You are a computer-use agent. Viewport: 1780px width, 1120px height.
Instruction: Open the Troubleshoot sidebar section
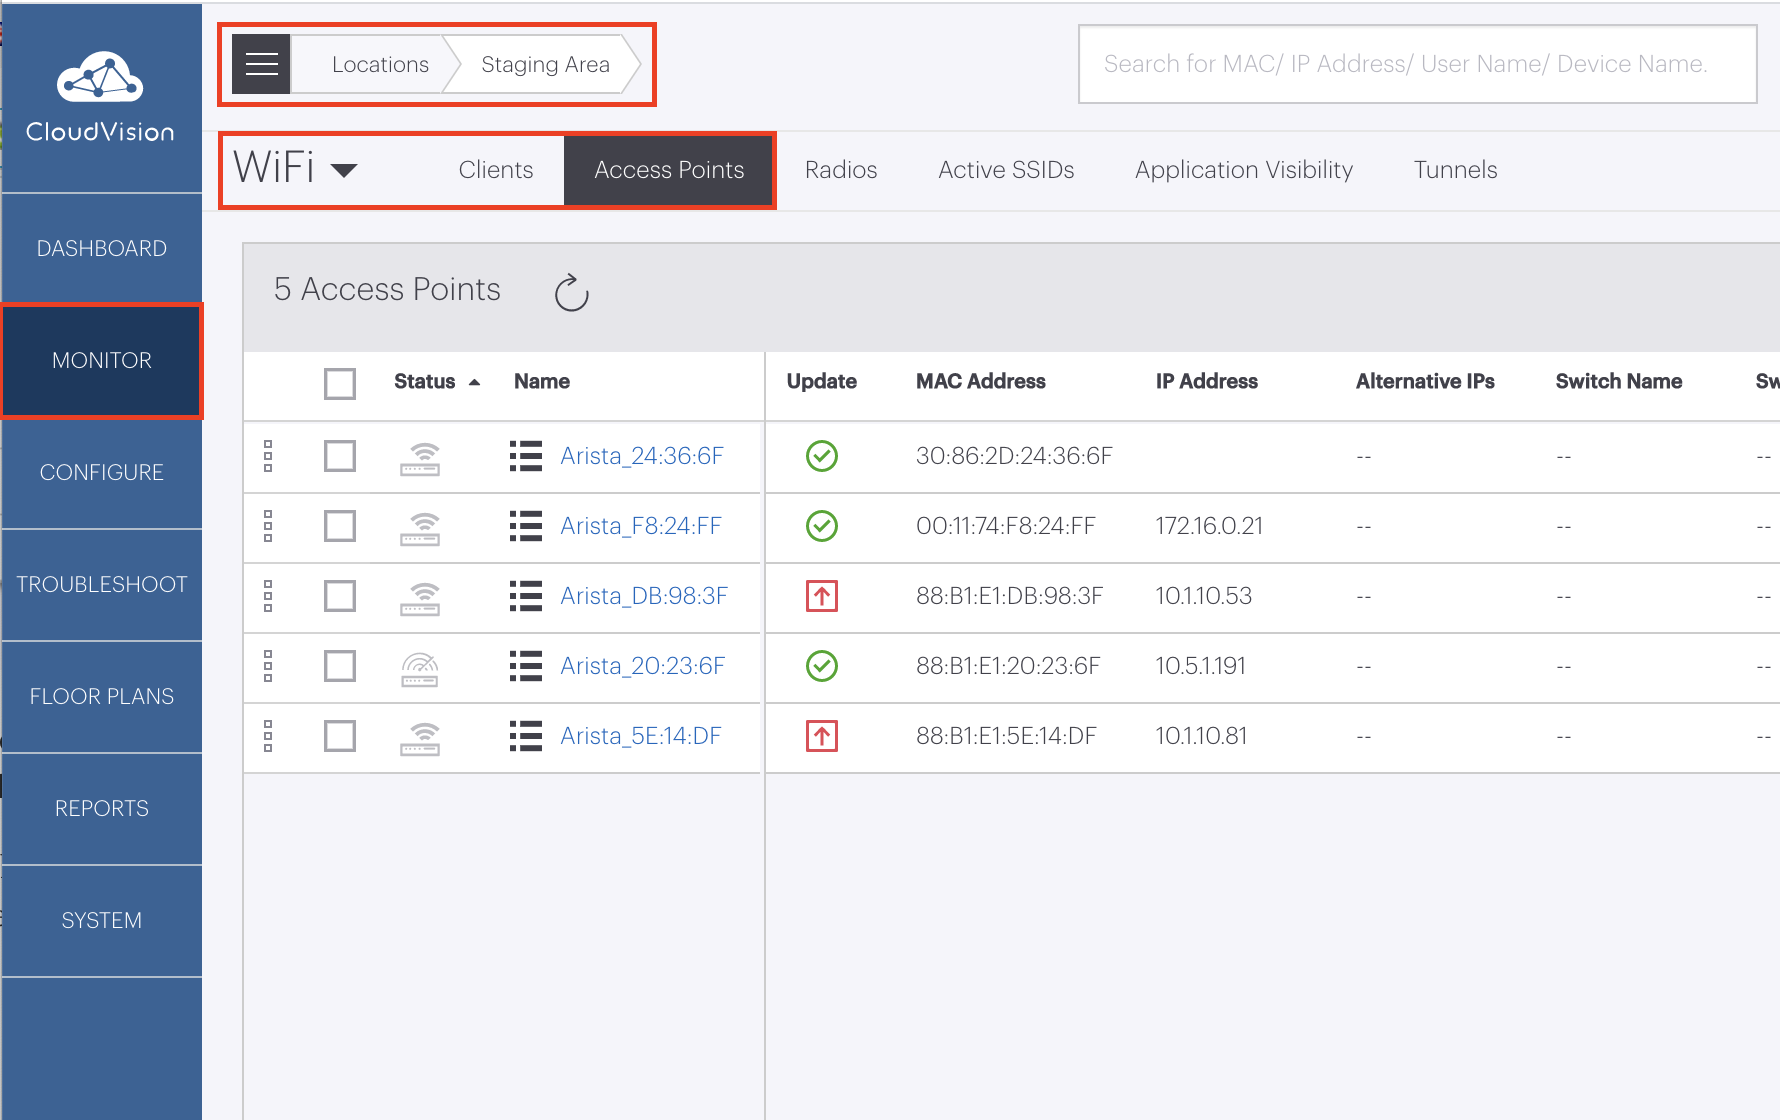(x=101, y=584)
